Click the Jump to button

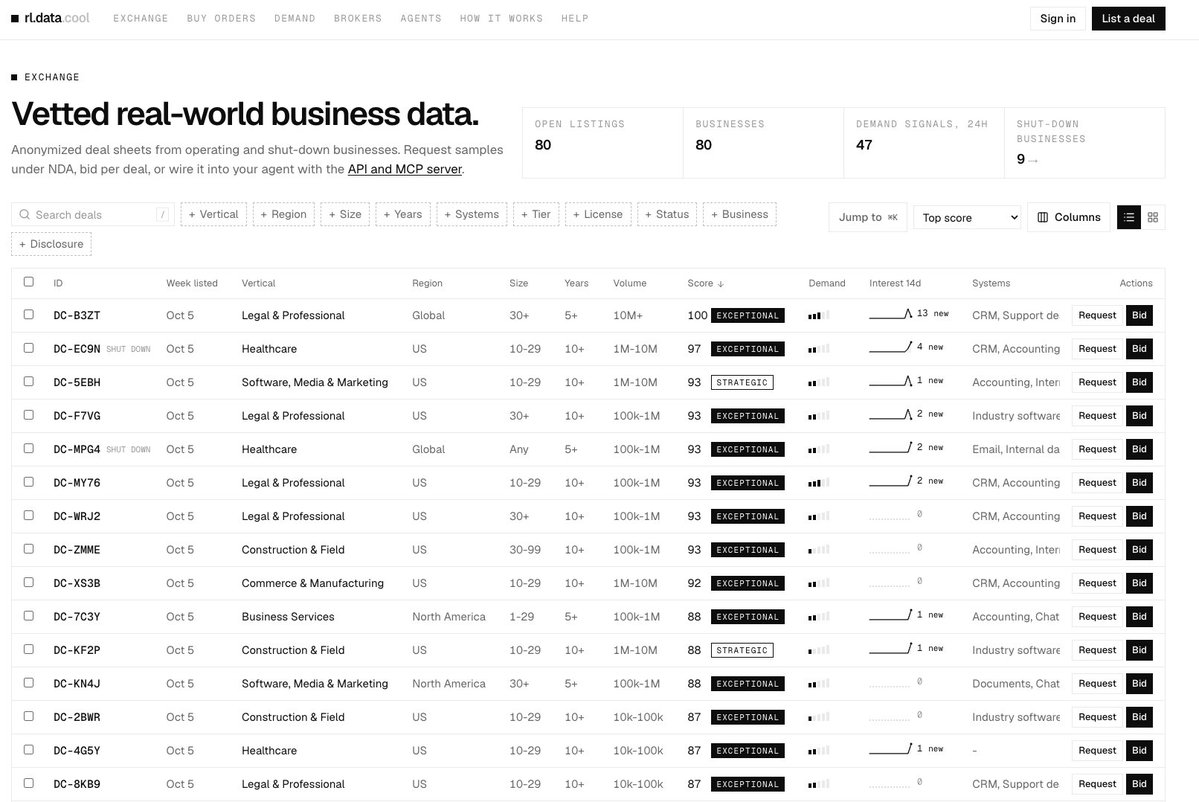[868, 217]
